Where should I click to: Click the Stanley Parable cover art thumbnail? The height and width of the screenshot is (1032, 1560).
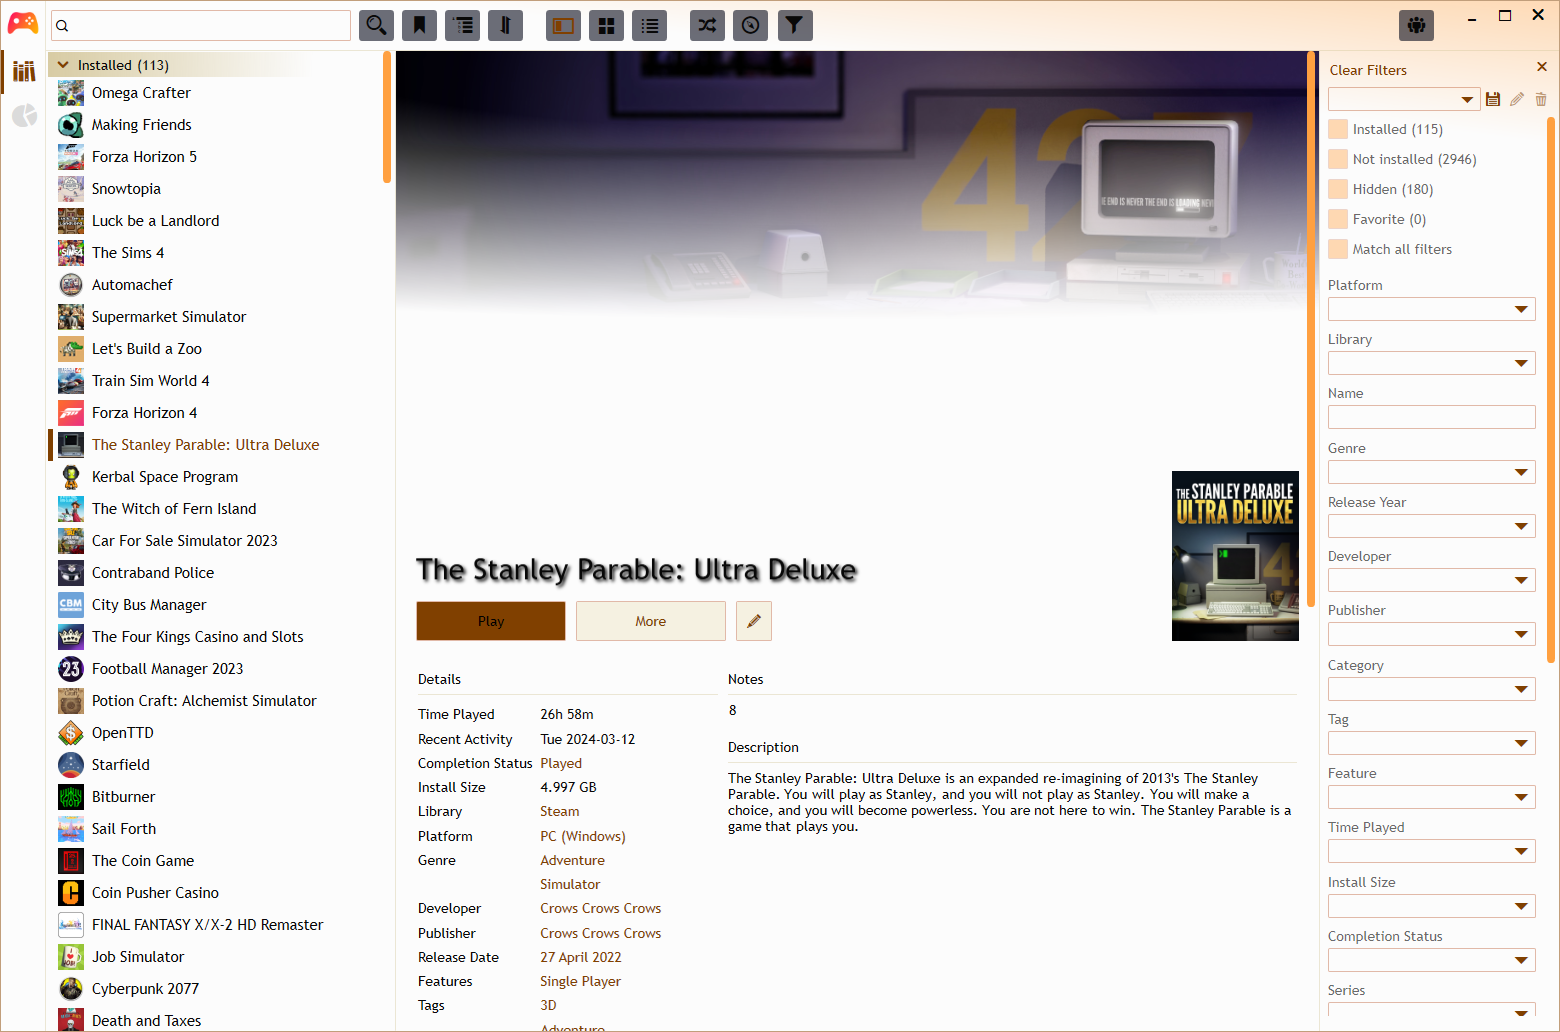click(x=1235, y=556)
